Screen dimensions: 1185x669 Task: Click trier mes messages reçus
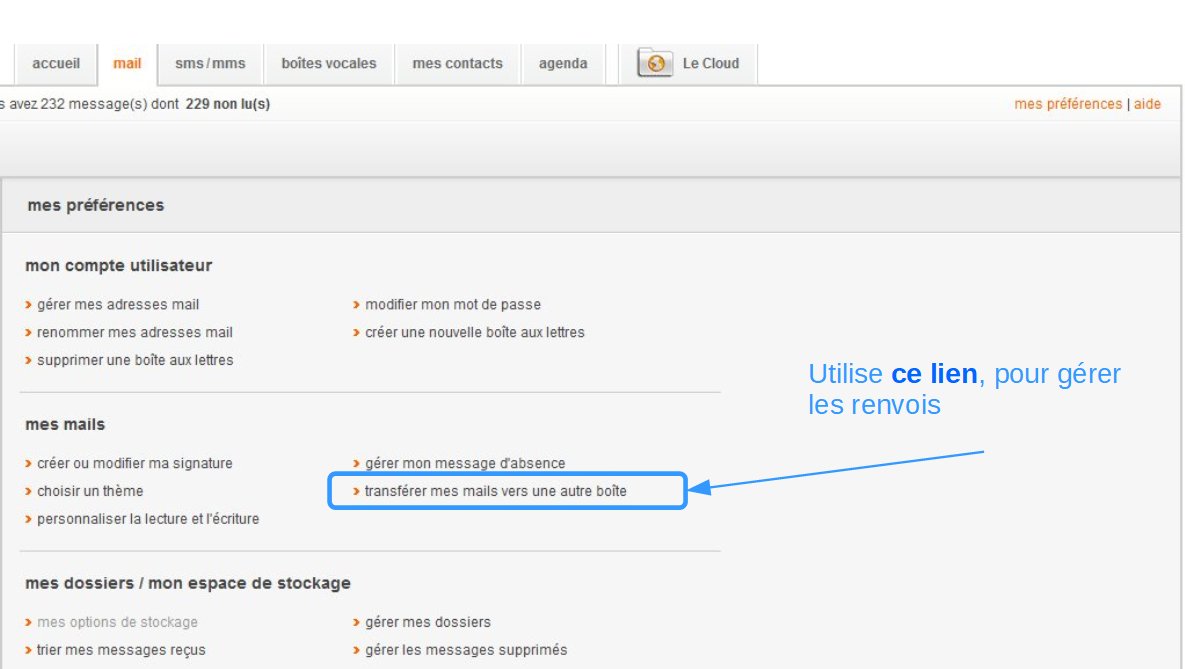121,650
